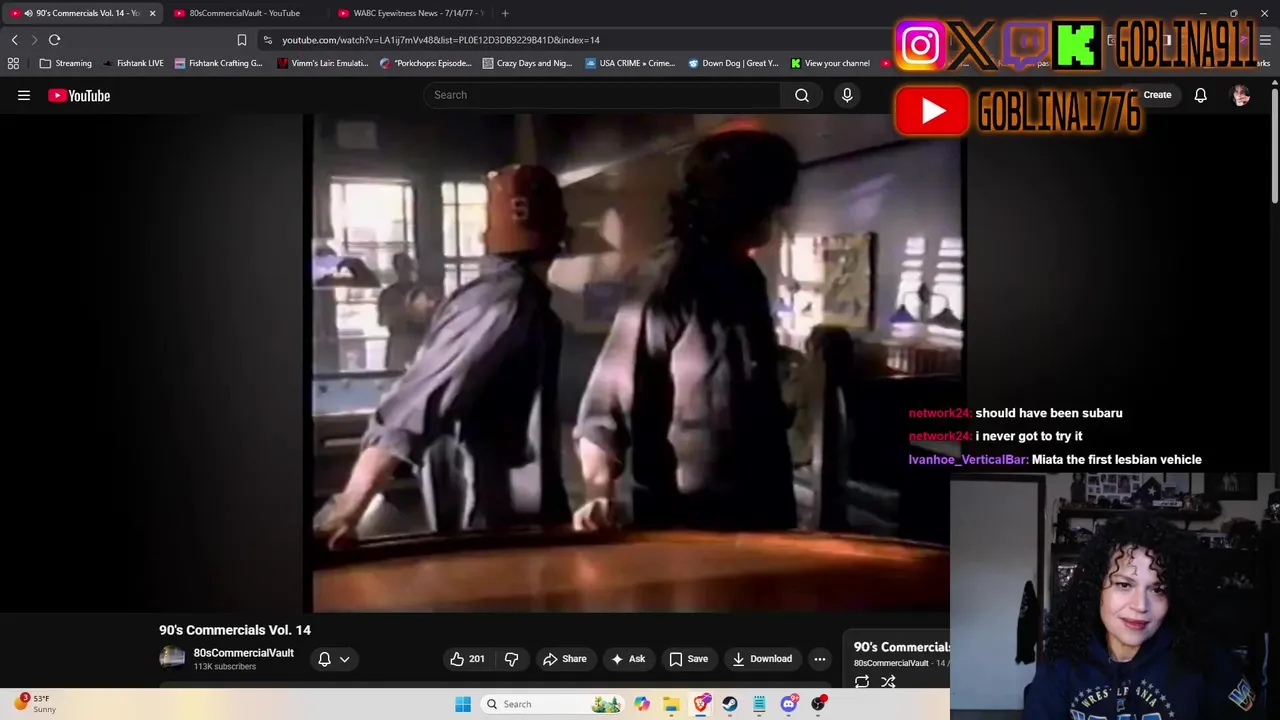Screen dimensions: 1280x720
Task: Open the Crazy Days and Nig... bookmark
Action: 527,63
